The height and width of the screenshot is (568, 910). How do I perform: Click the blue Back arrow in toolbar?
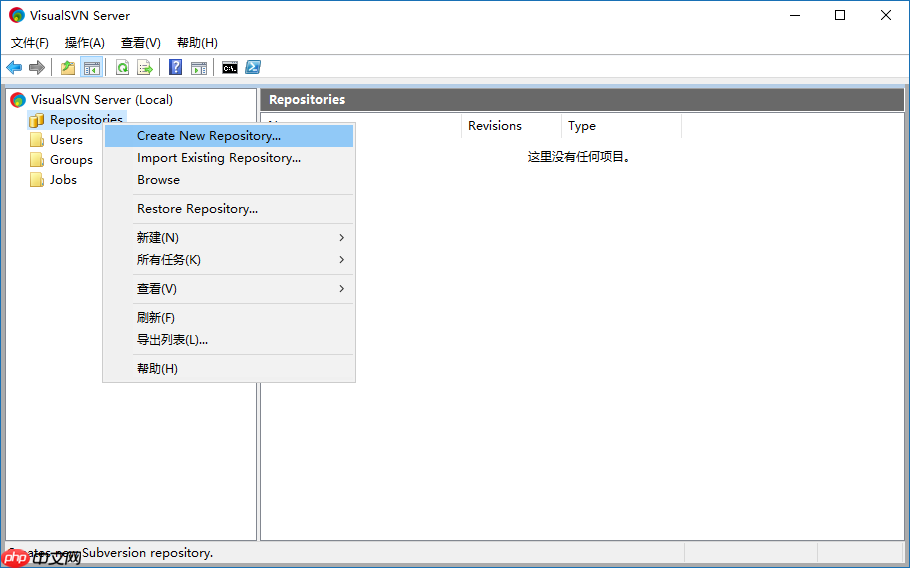(14, 67)
